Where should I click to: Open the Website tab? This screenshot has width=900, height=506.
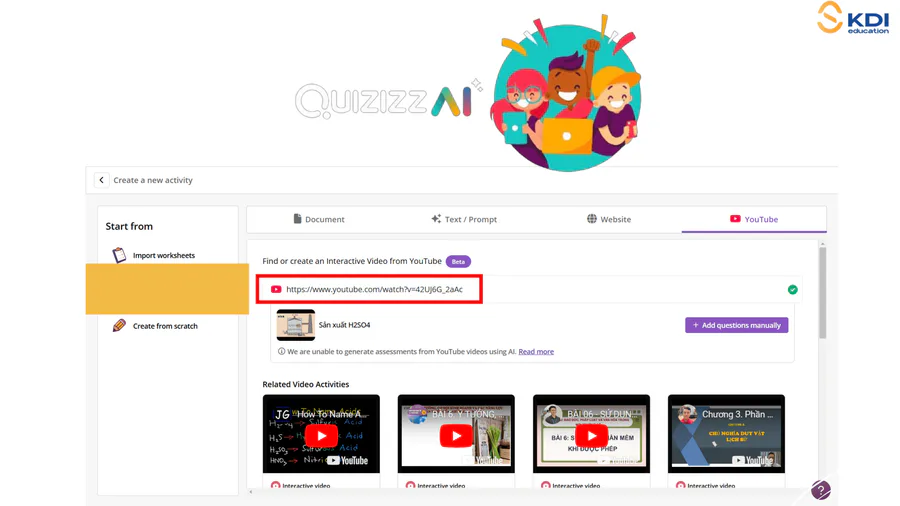click(x=608, y=219)
